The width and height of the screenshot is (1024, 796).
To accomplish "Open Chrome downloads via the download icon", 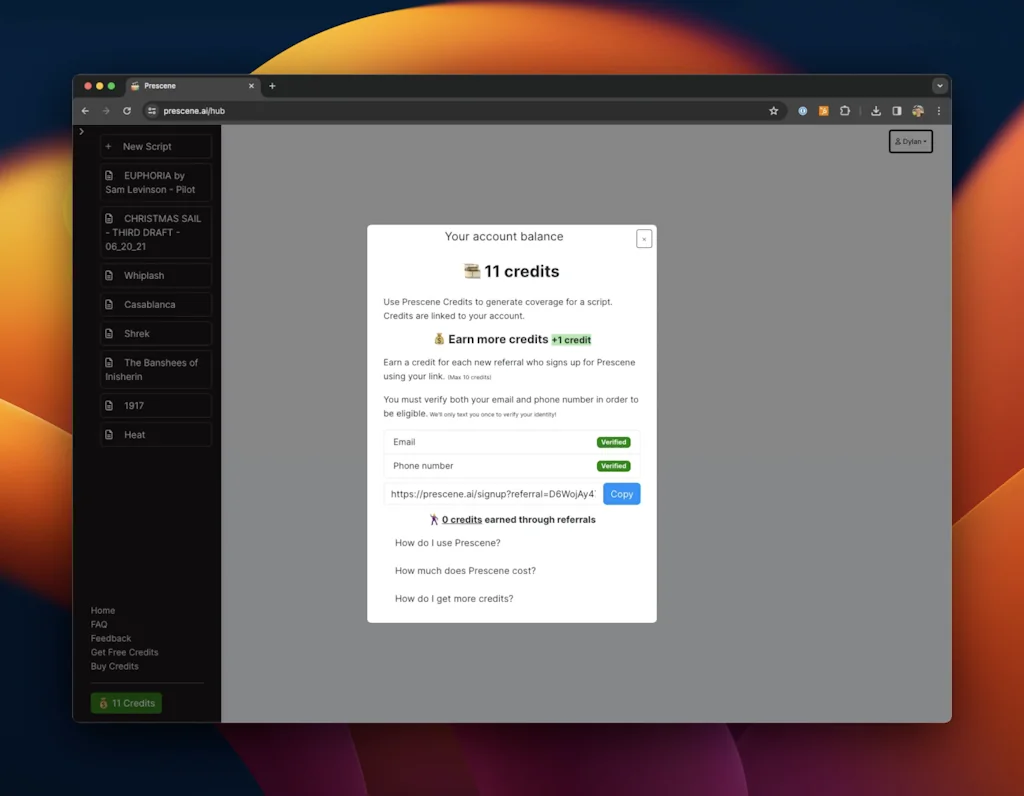I will coord(875,111).
